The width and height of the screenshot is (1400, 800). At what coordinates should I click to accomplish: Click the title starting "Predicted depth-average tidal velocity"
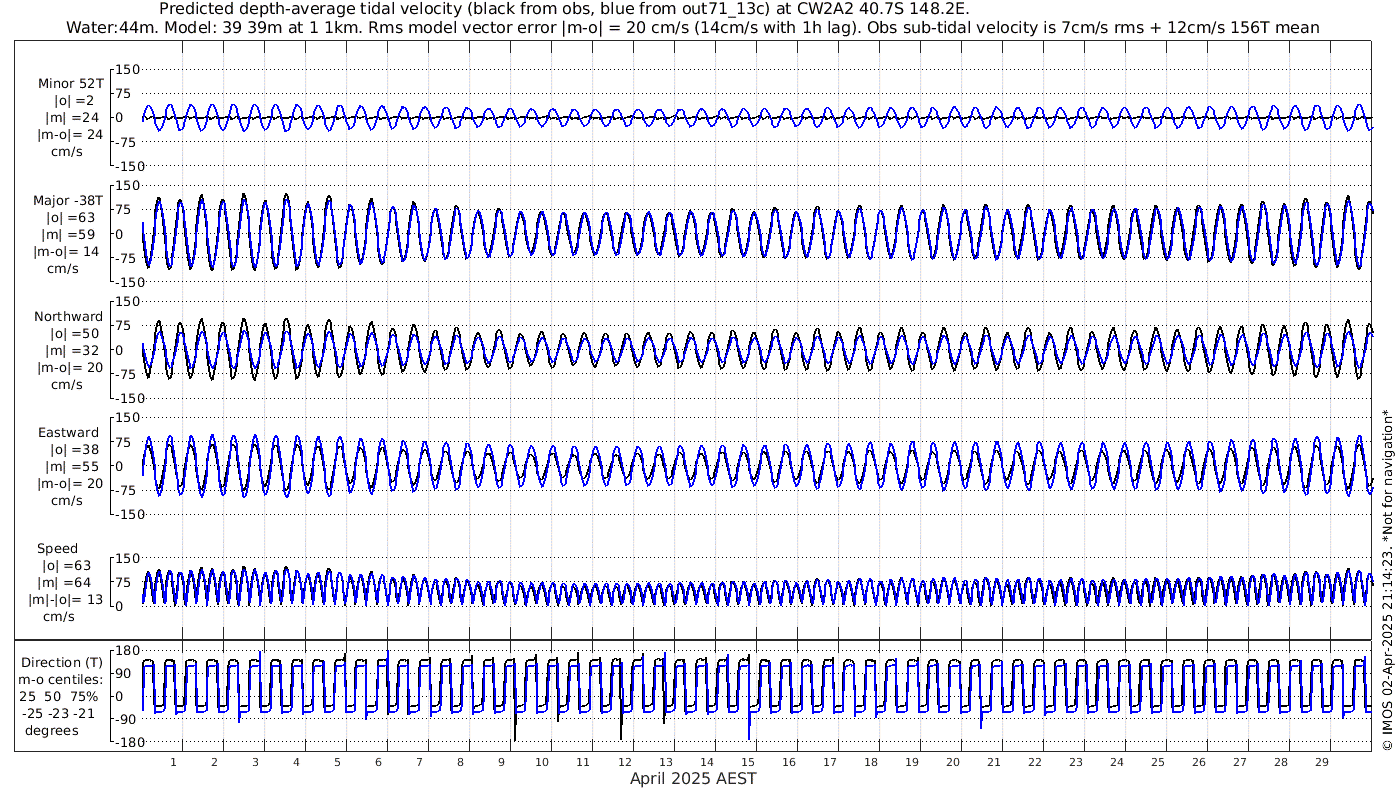(x=564, y=9)
